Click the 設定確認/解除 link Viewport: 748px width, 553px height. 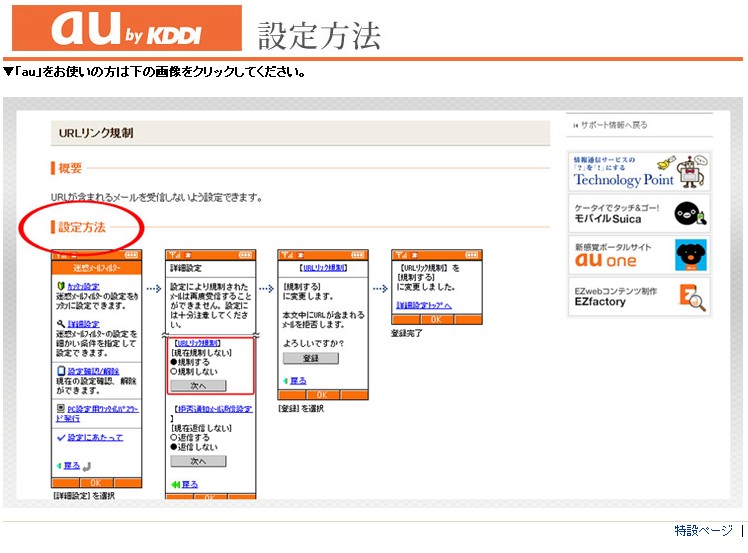[x=92, y=370]
